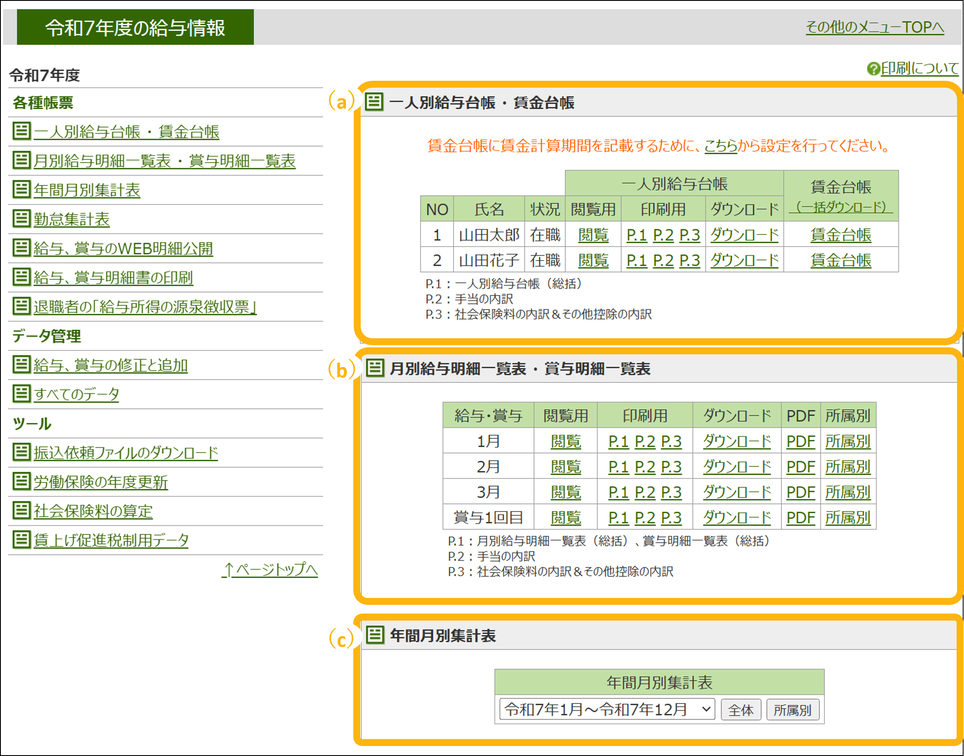Open the PDF link for 2月
This screenshot has width=964, height=756.
800,467
